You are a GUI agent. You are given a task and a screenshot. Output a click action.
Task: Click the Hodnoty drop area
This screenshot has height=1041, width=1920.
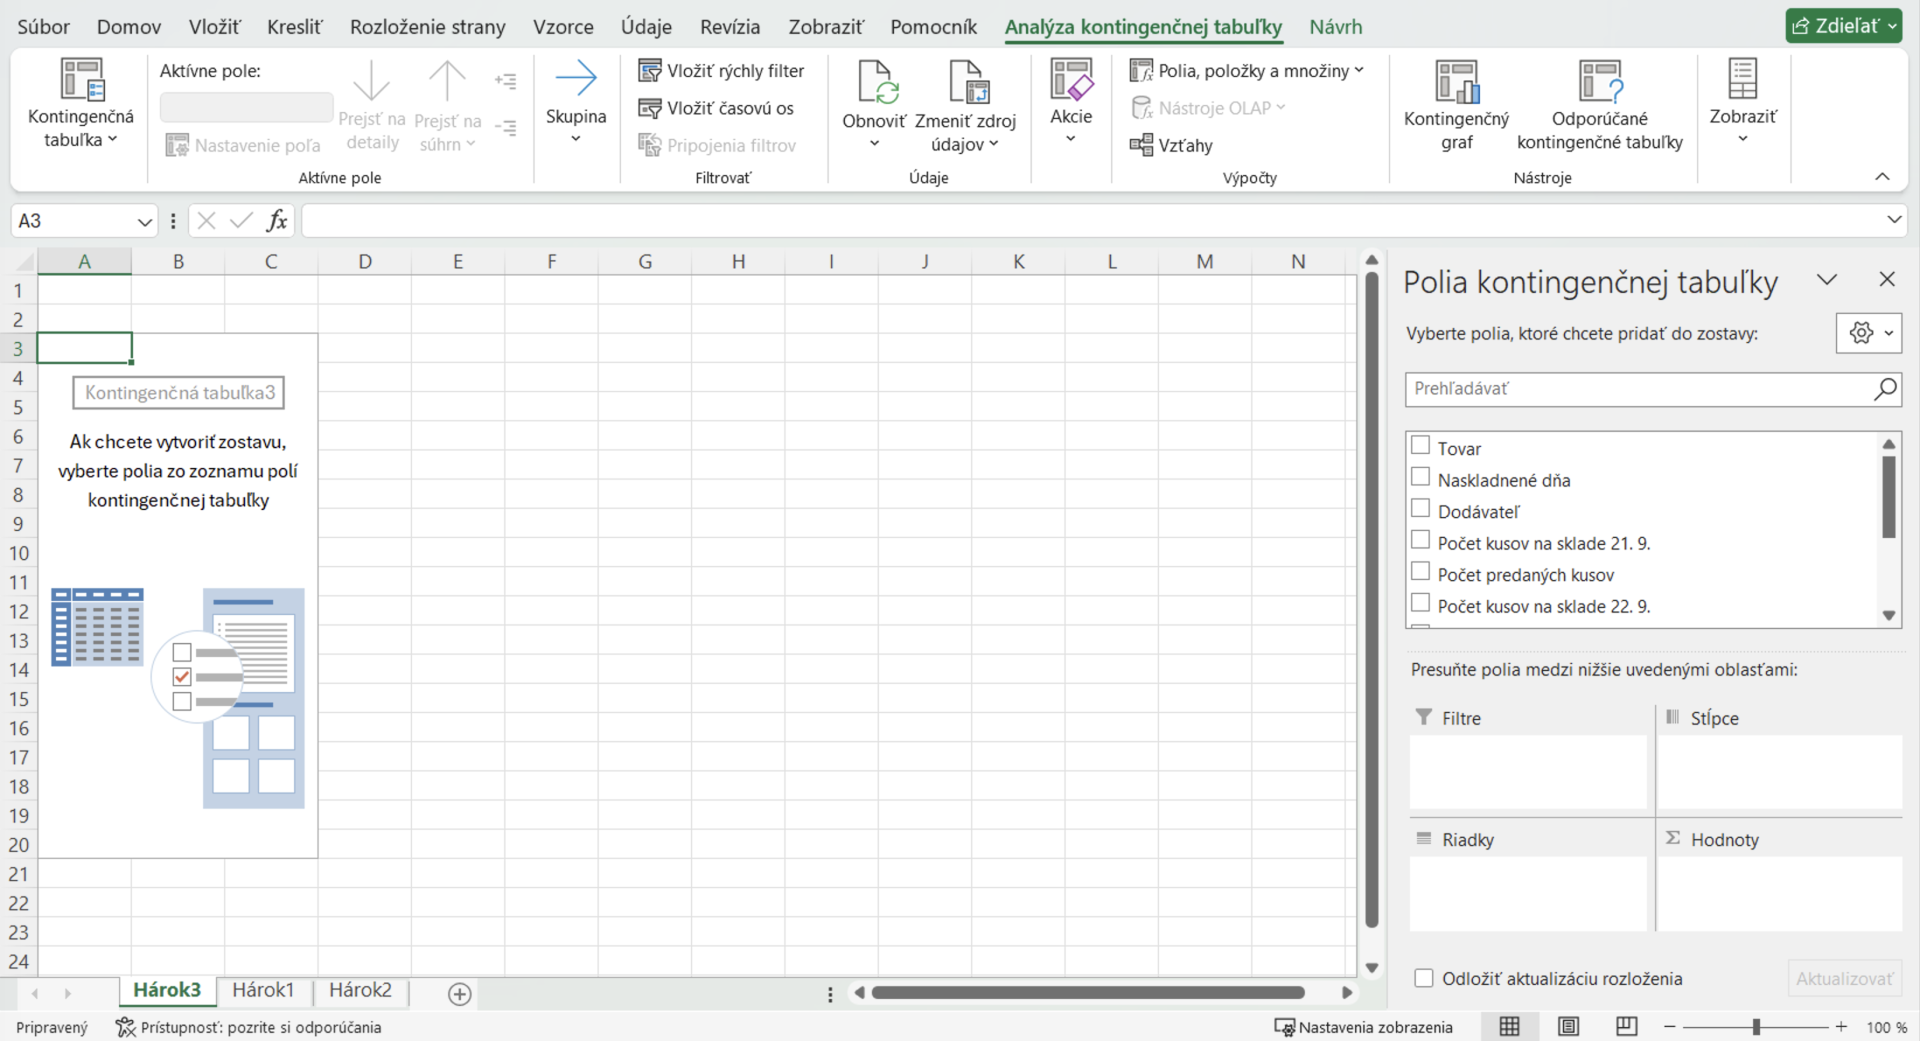tap(1780, 894)
